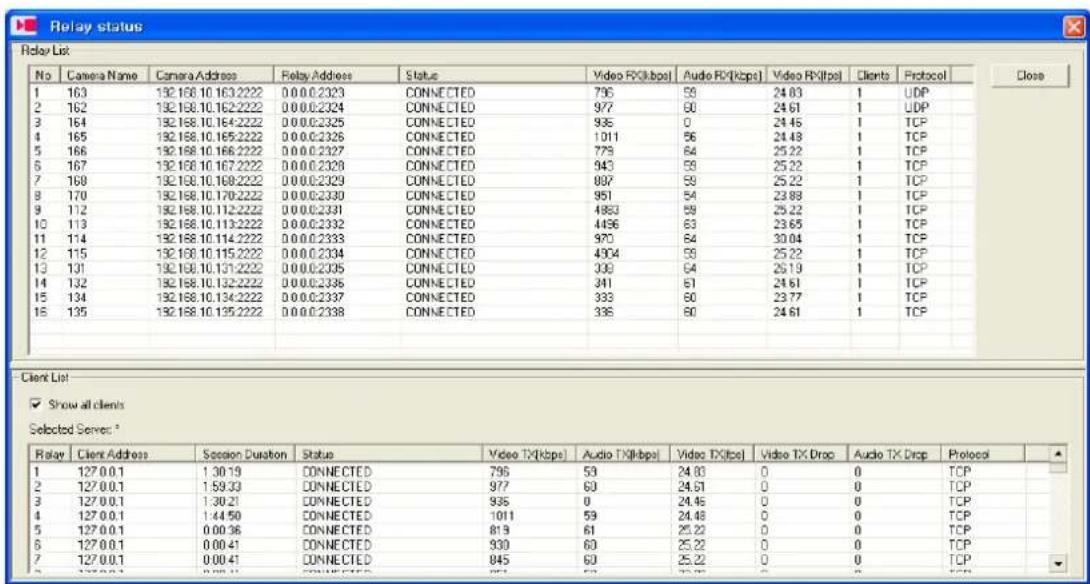Click relay address 0.0.0.0:2335
Viewport: 1090px width, 584px height.
314,268
